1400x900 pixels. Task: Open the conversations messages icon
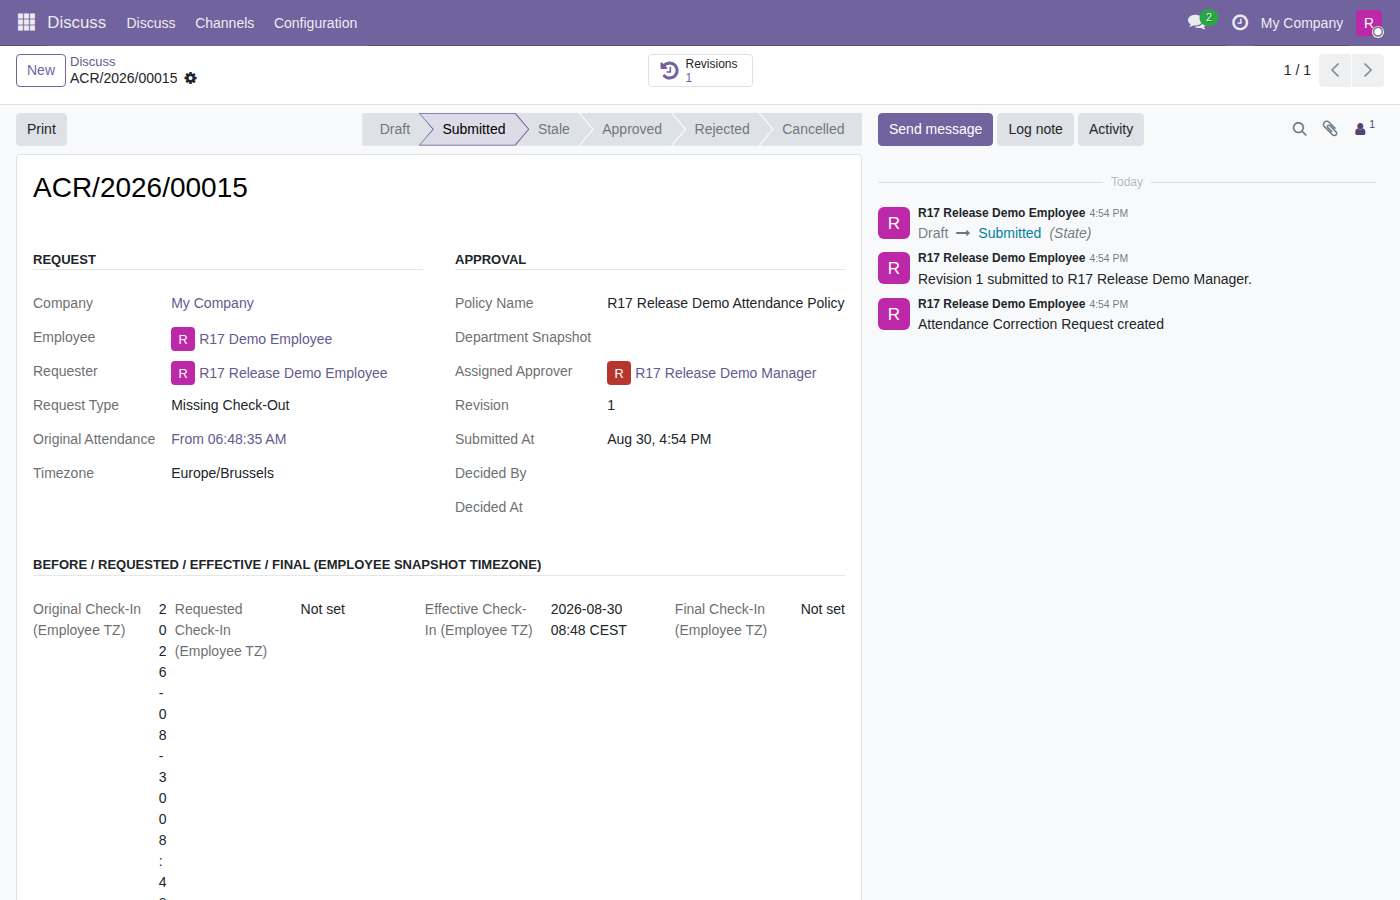(x=1197, y=22)
